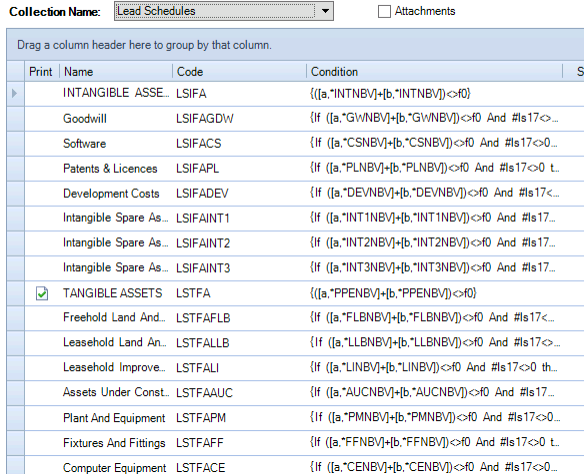Select the INTANGIBLE ASSE... row indicator arrow
The width and height of the screenshot is (584, 474).
[x=15, y=93]
